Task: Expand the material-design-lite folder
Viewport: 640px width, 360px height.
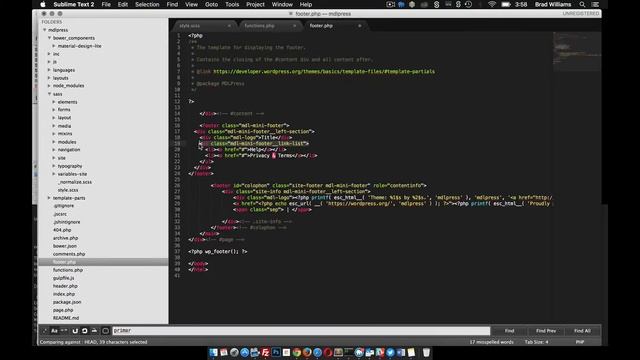Action: pyautogui.click(x=54, y=46)
